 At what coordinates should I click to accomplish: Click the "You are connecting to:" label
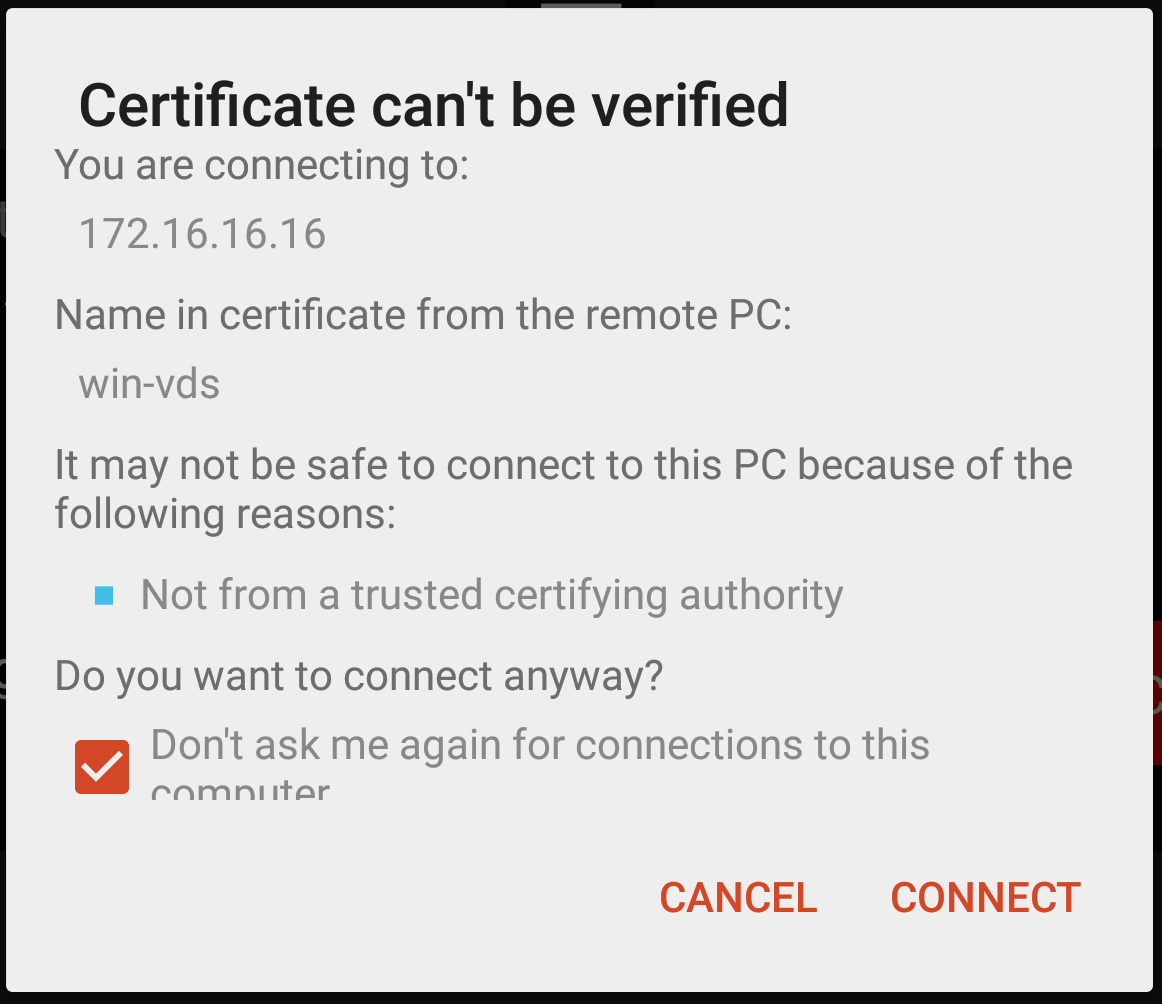coord(262,165)
